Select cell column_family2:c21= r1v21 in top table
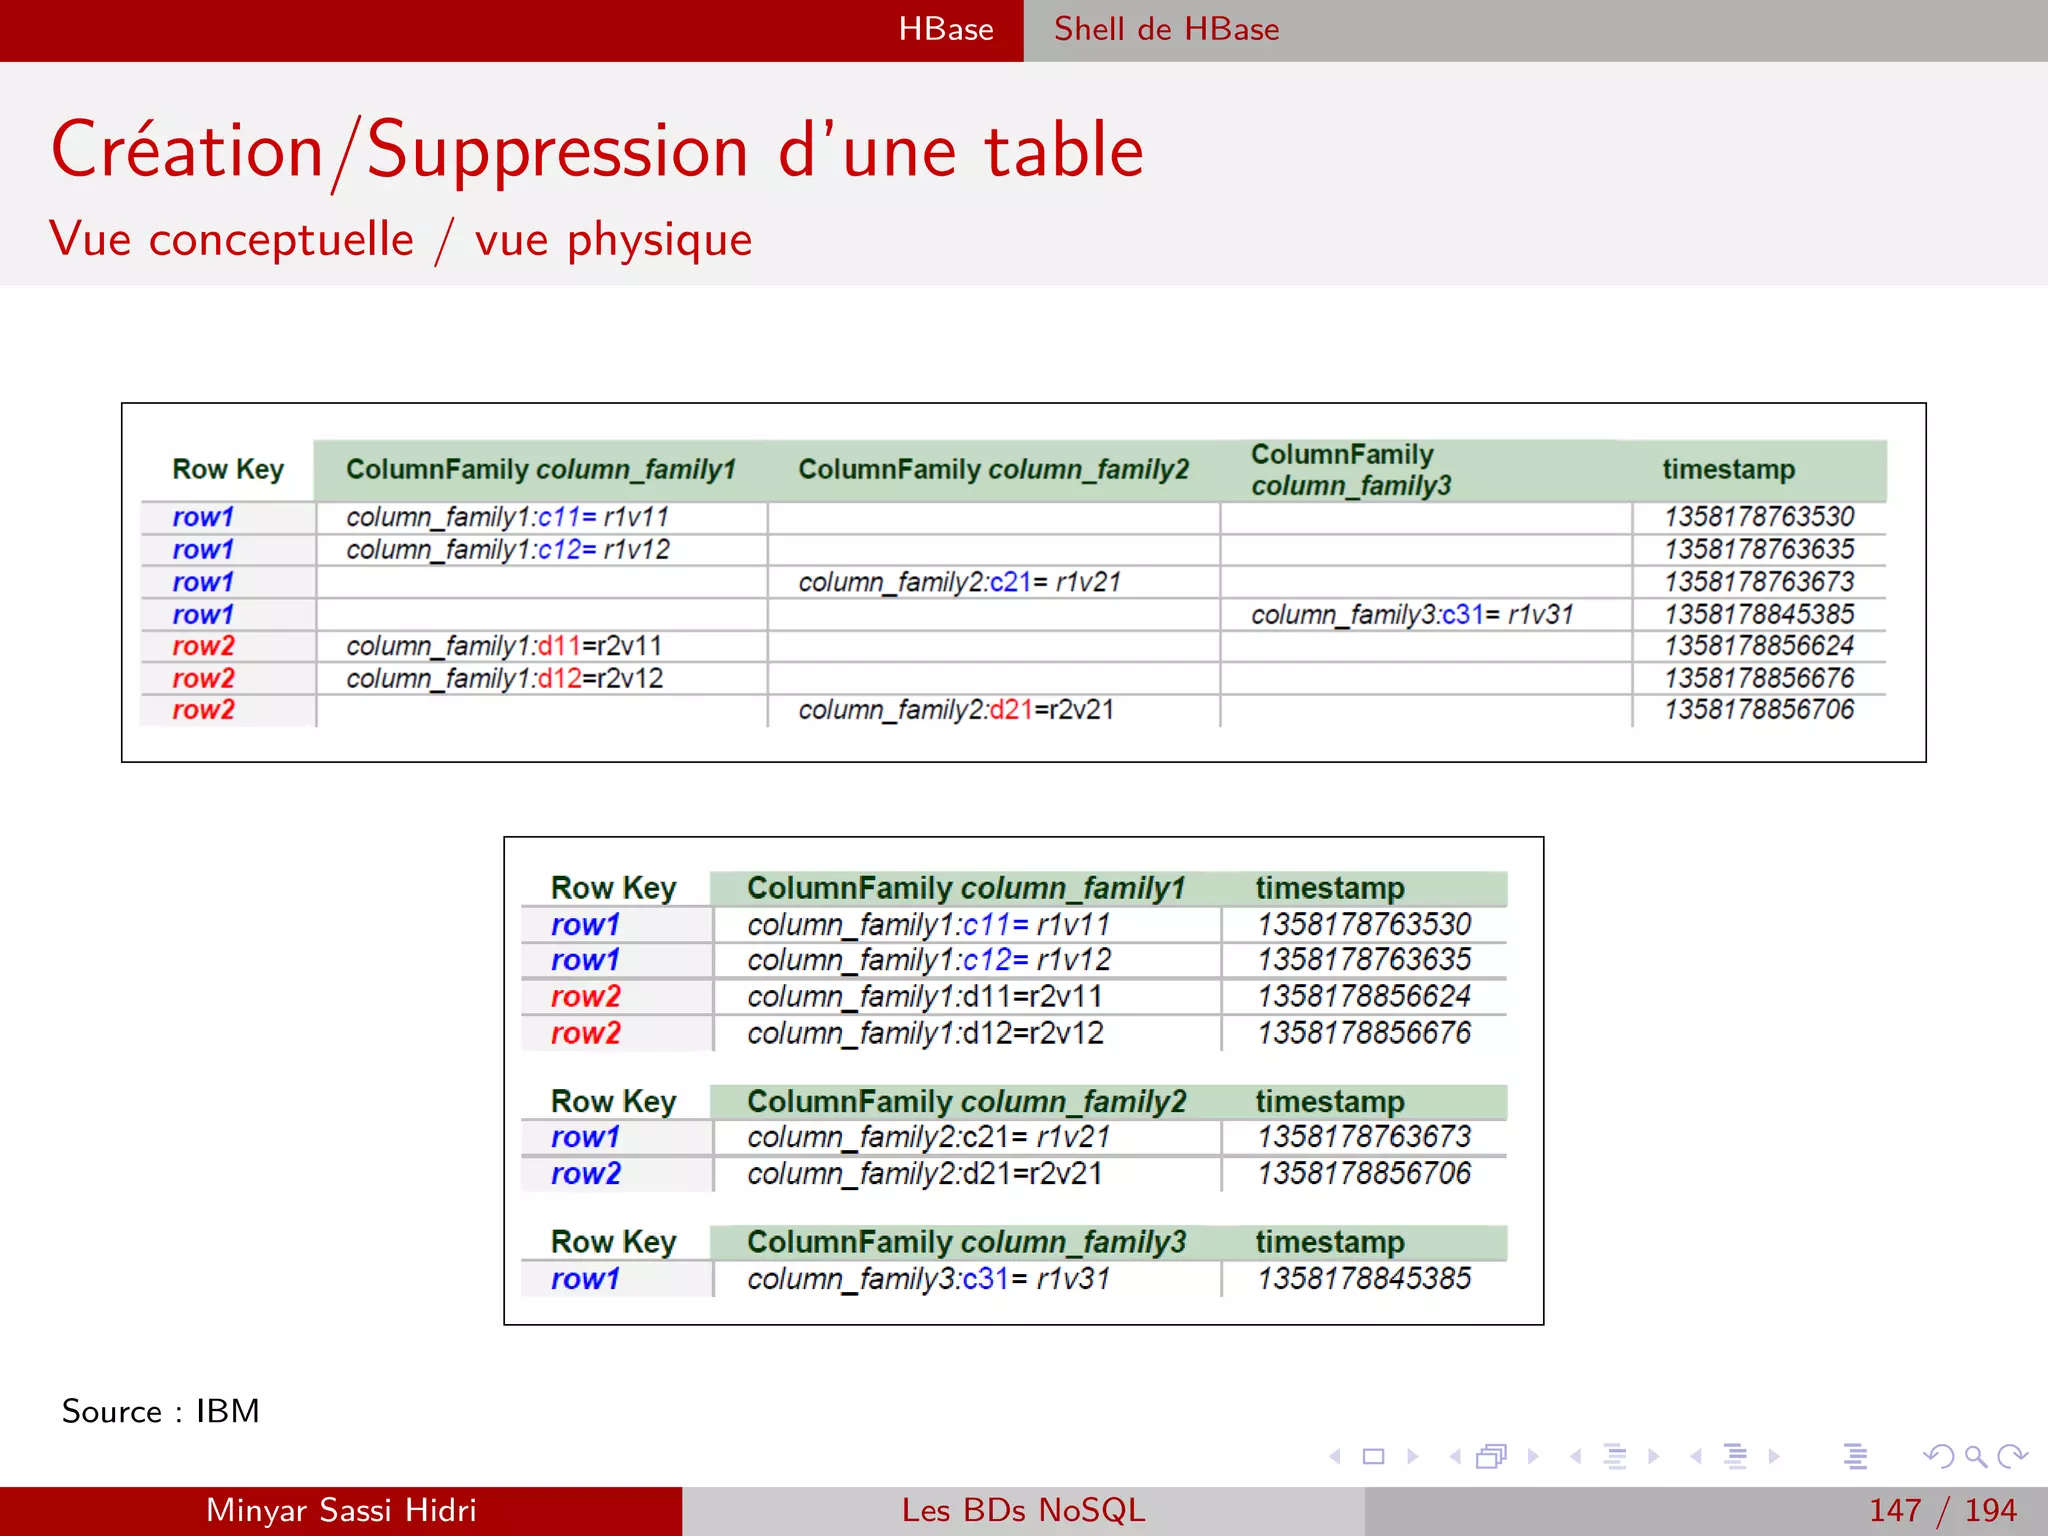The image size is (2048, 1536). [960, 582]
